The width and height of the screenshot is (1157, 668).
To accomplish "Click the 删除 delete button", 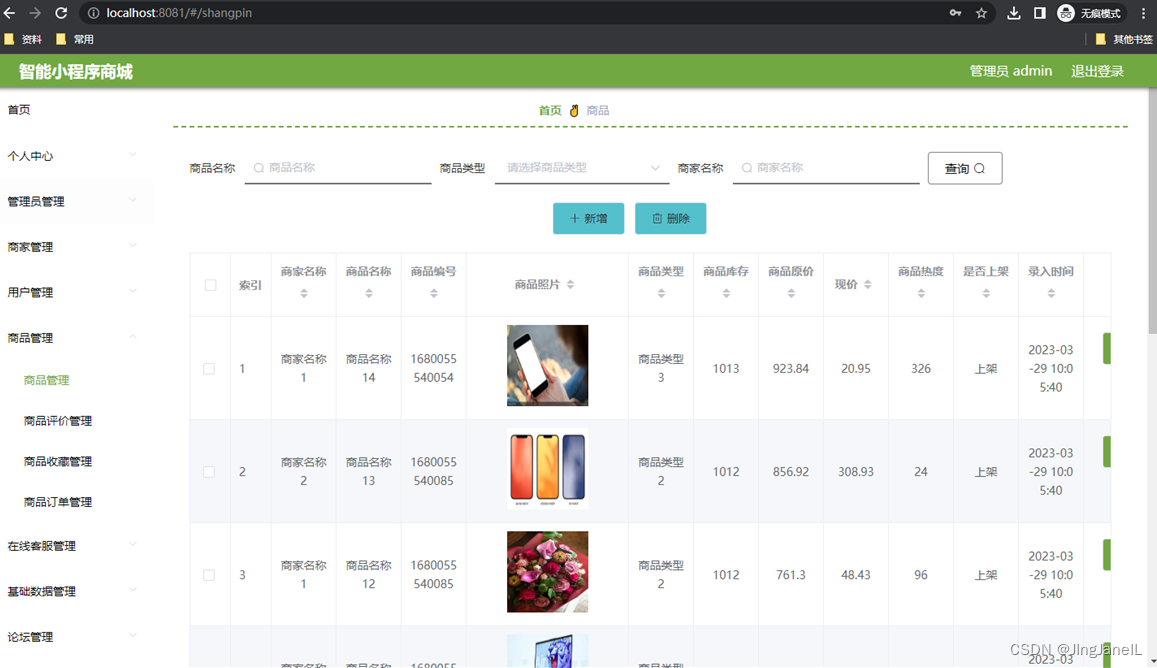I will pyautogui.click(x=670, y=218).
